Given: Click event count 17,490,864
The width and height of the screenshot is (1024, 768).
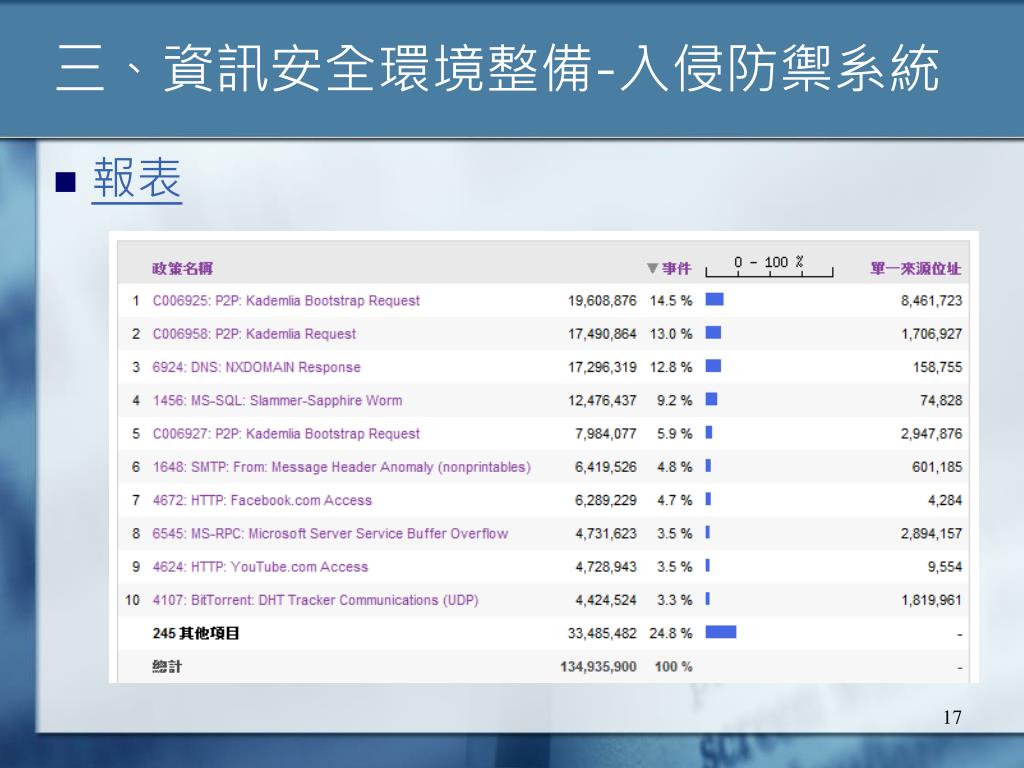Looking at the screenshot, I should coord(601,334).
